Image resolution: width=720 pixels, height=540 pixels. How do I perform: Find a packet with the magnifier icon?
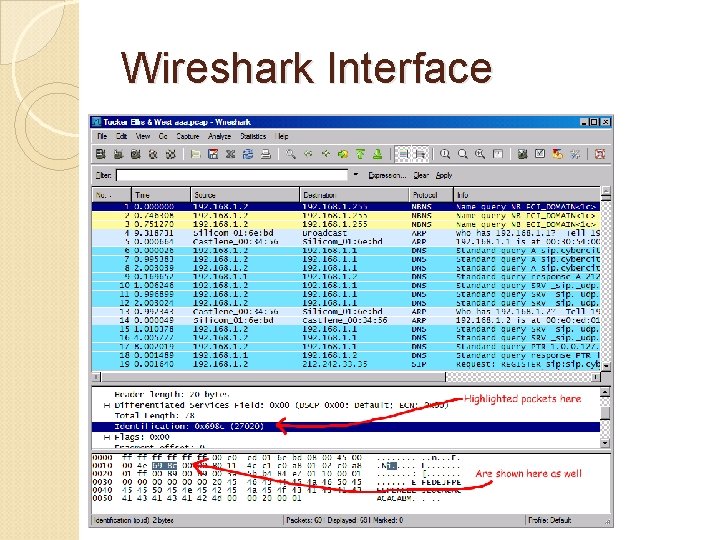(291, 154)
